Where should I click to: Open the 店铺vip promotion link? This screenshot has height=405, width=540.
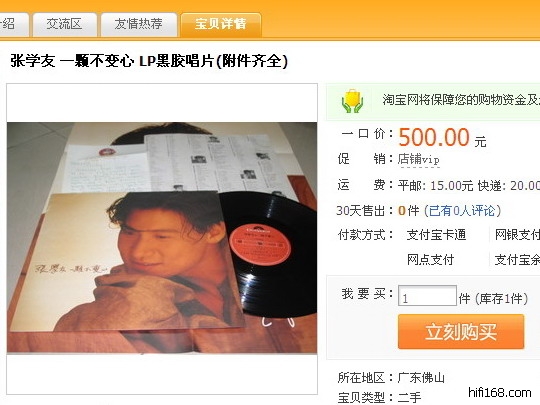(418, 159)
